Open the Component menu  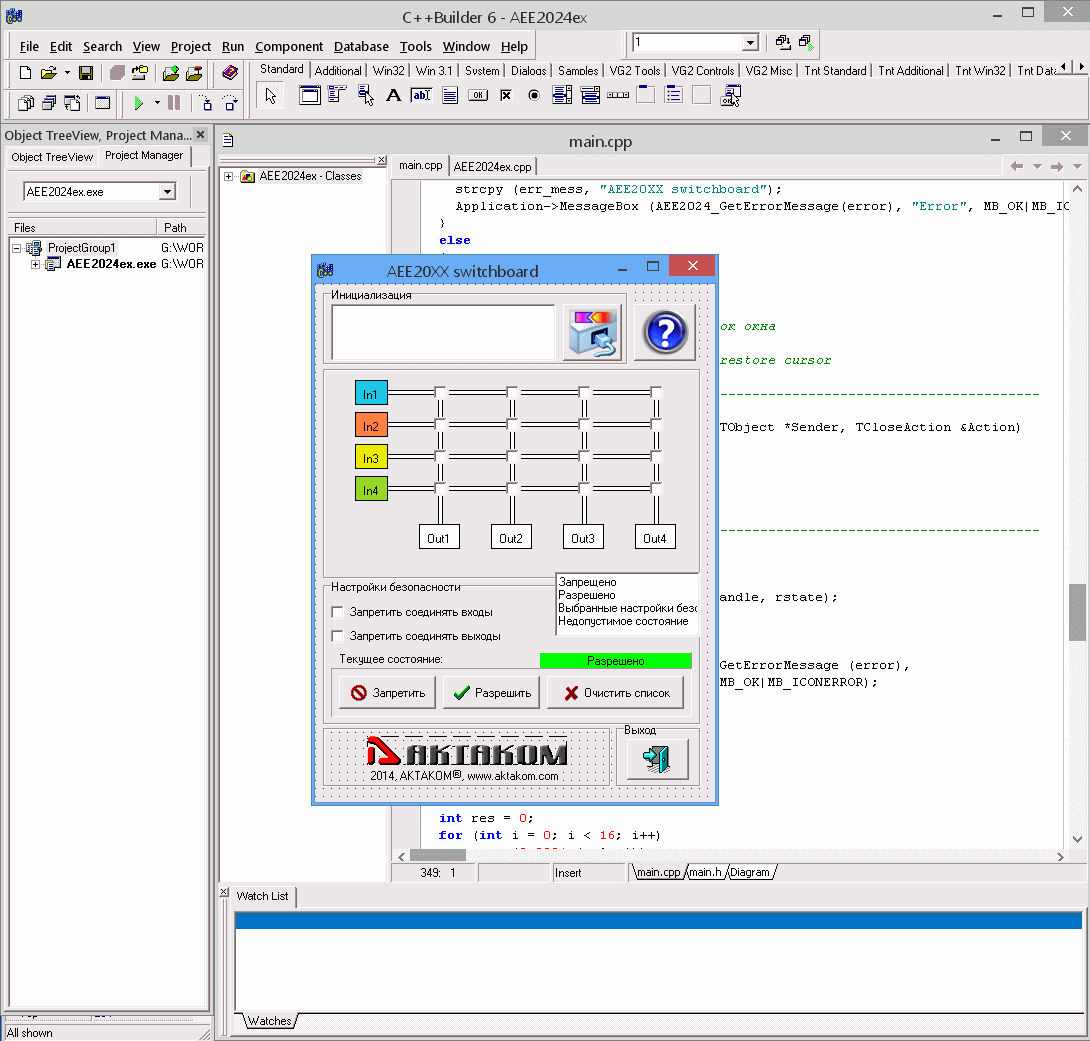(288, 47)
